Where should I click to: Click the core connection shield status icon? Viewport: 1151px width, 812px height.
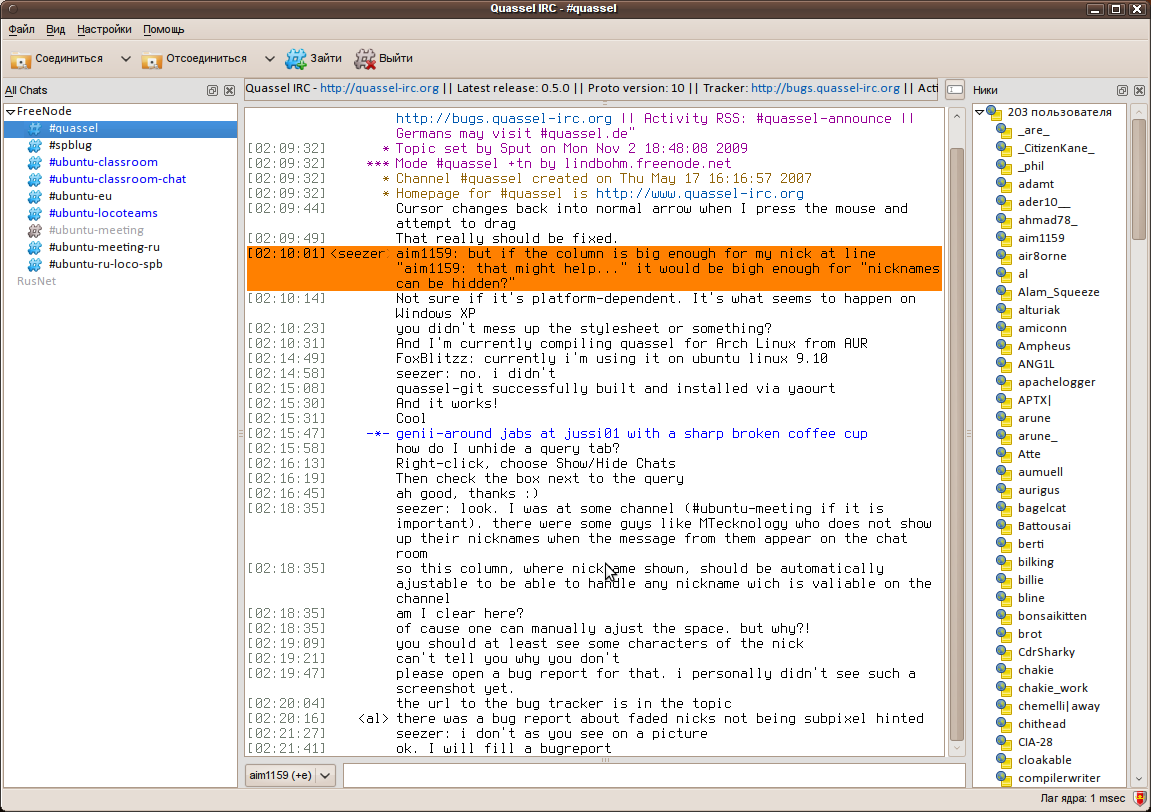pyautogui.click(x=1140, y=799)
